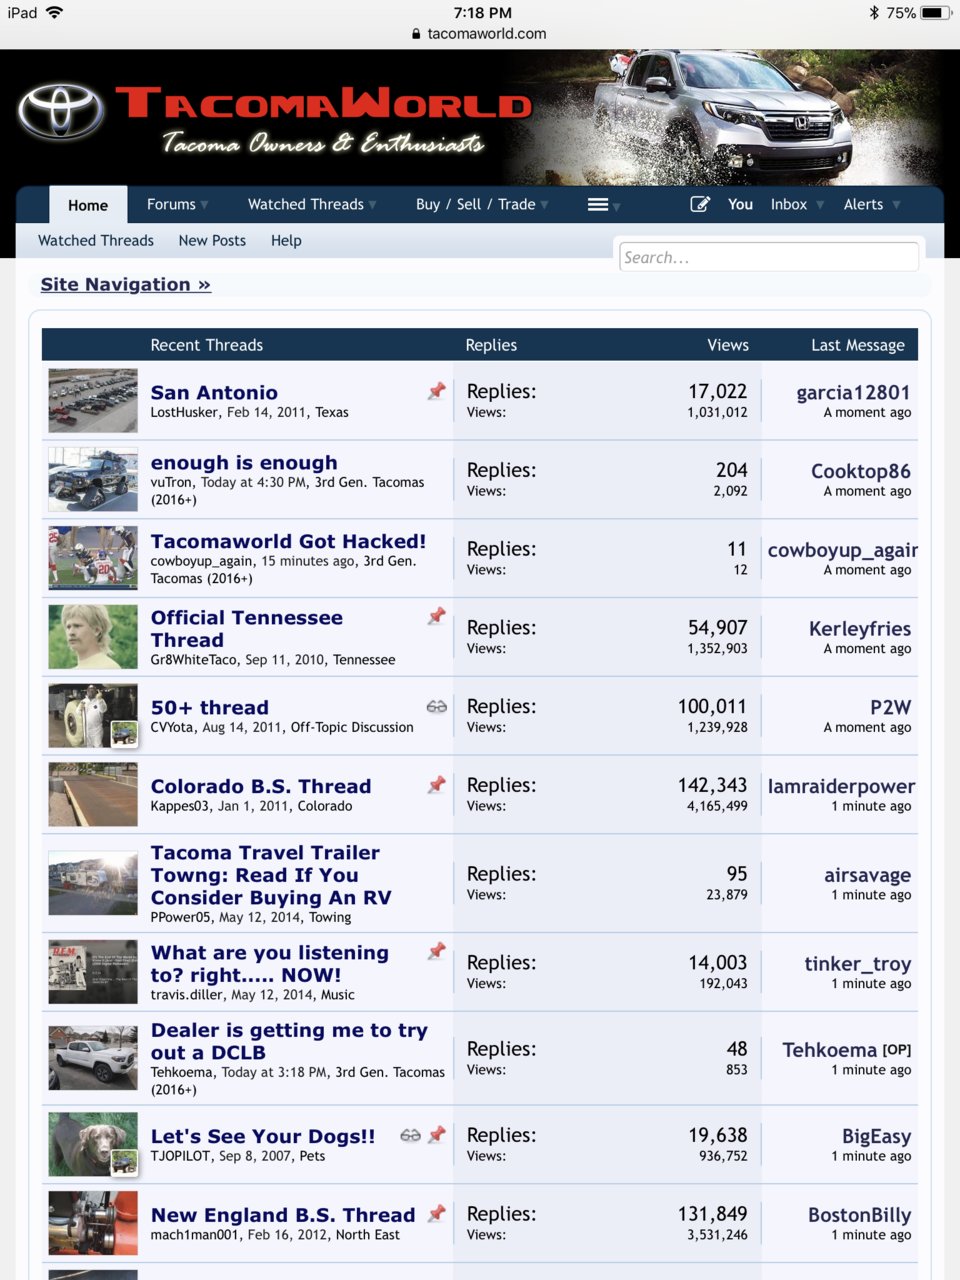Expand the arrow beside the hamburger menu

(x=616, y=206)
